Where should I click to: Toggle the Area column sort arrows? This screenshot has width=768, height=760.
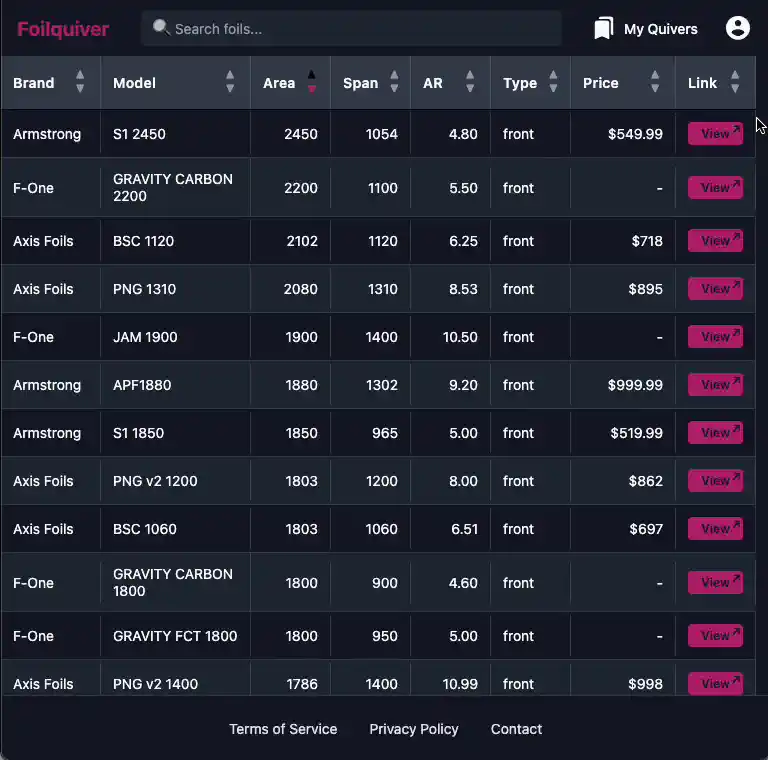pyautogui.click(x=311, y=83)
